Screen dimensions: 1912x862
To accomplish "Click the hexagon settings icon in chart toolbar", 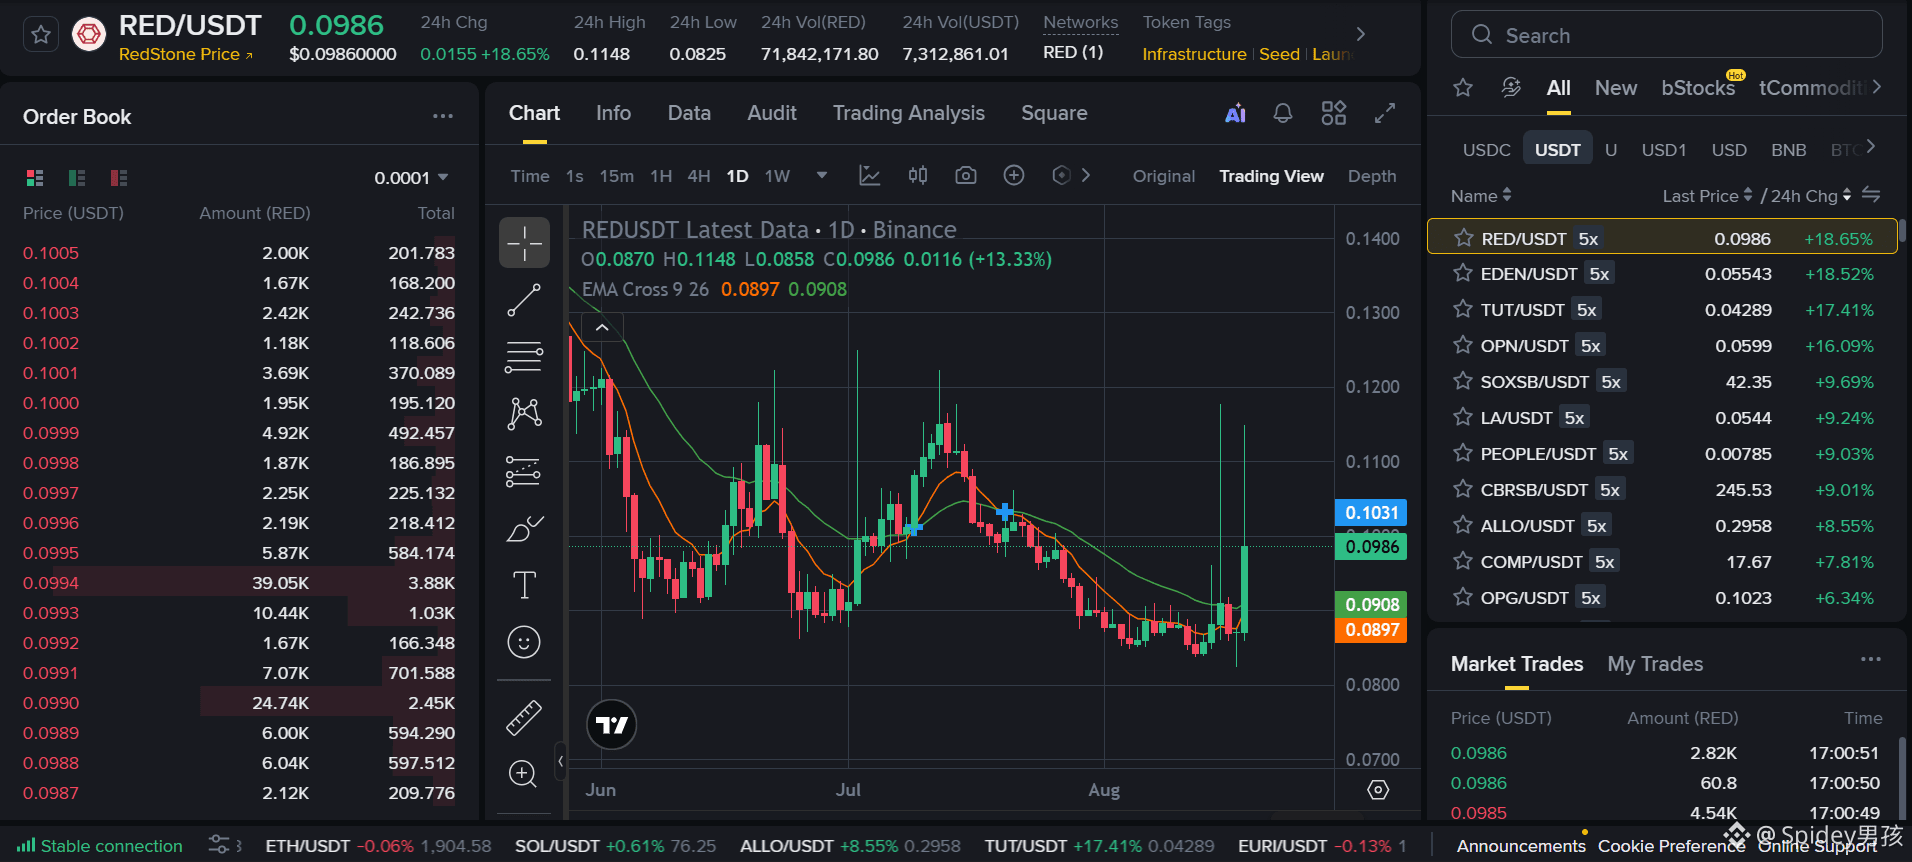I will click(x=1062, y=176).
